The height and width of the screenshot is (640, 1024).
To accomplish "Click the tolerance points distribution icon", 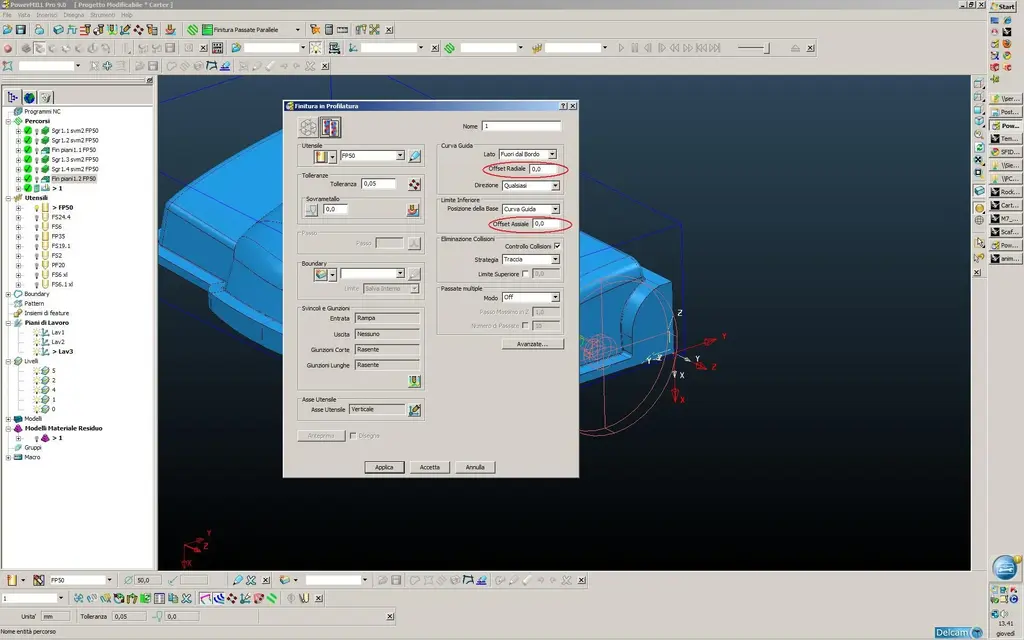I will (x=414, y=184).
